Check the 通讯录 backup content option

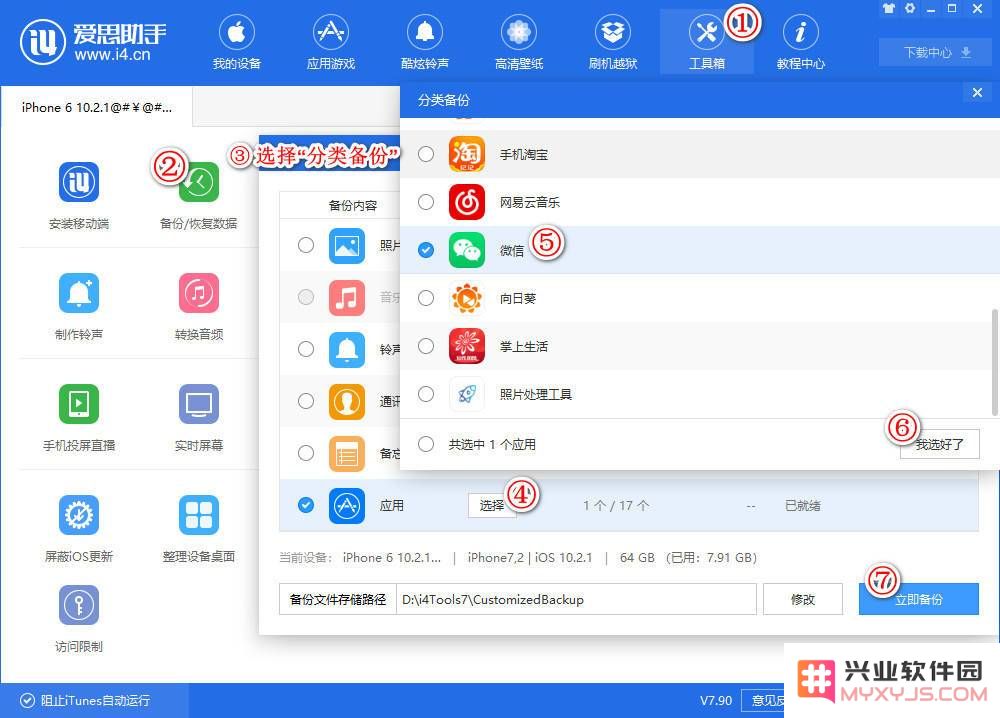305,400
